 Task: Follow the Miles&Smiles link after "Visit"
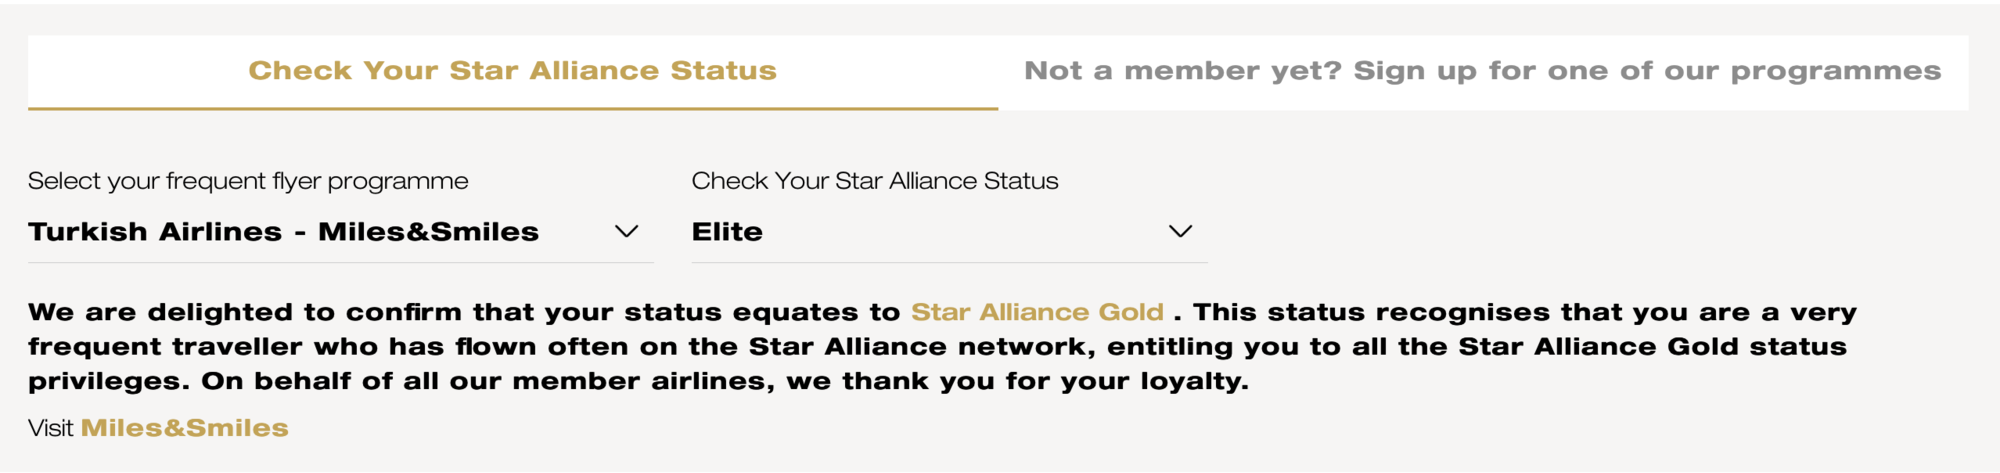coord(185,428)
